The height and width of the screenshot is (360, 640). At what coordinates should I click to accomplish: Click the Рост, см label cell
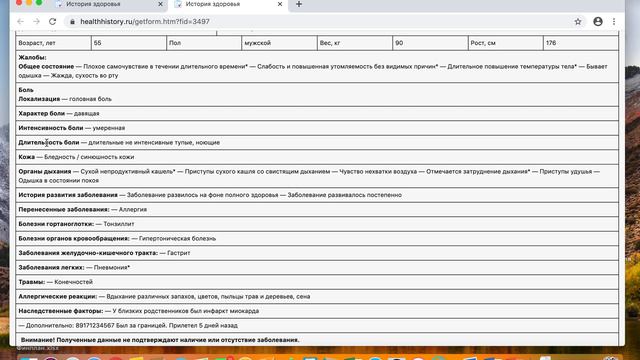tap(506, 43)
